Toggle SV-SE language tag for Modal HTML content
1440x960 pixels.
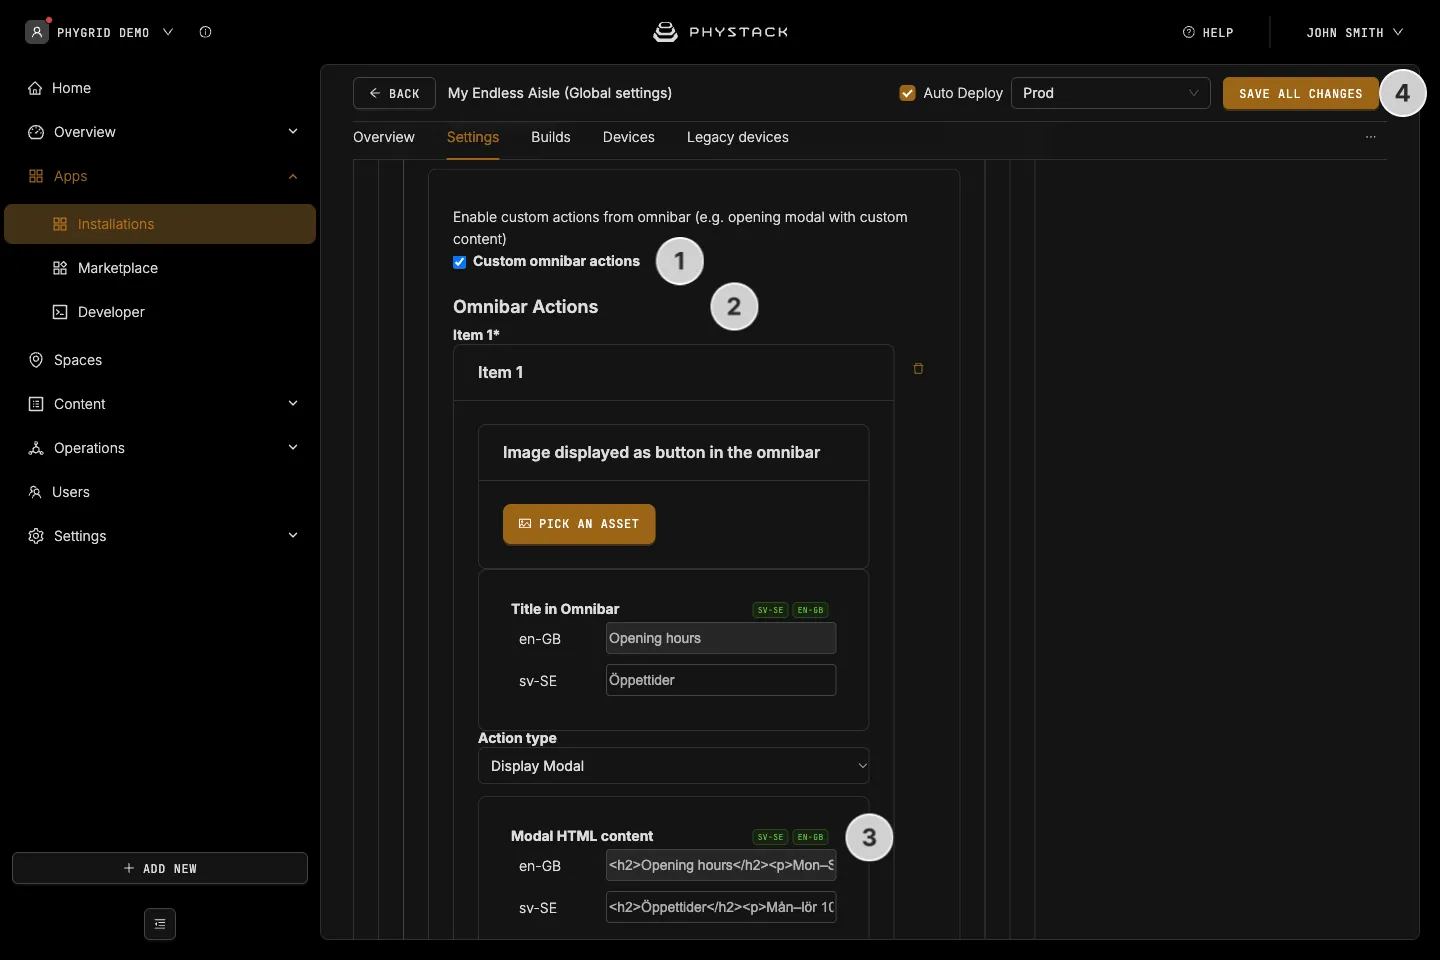pyautogui.click(x=770, y=837)
